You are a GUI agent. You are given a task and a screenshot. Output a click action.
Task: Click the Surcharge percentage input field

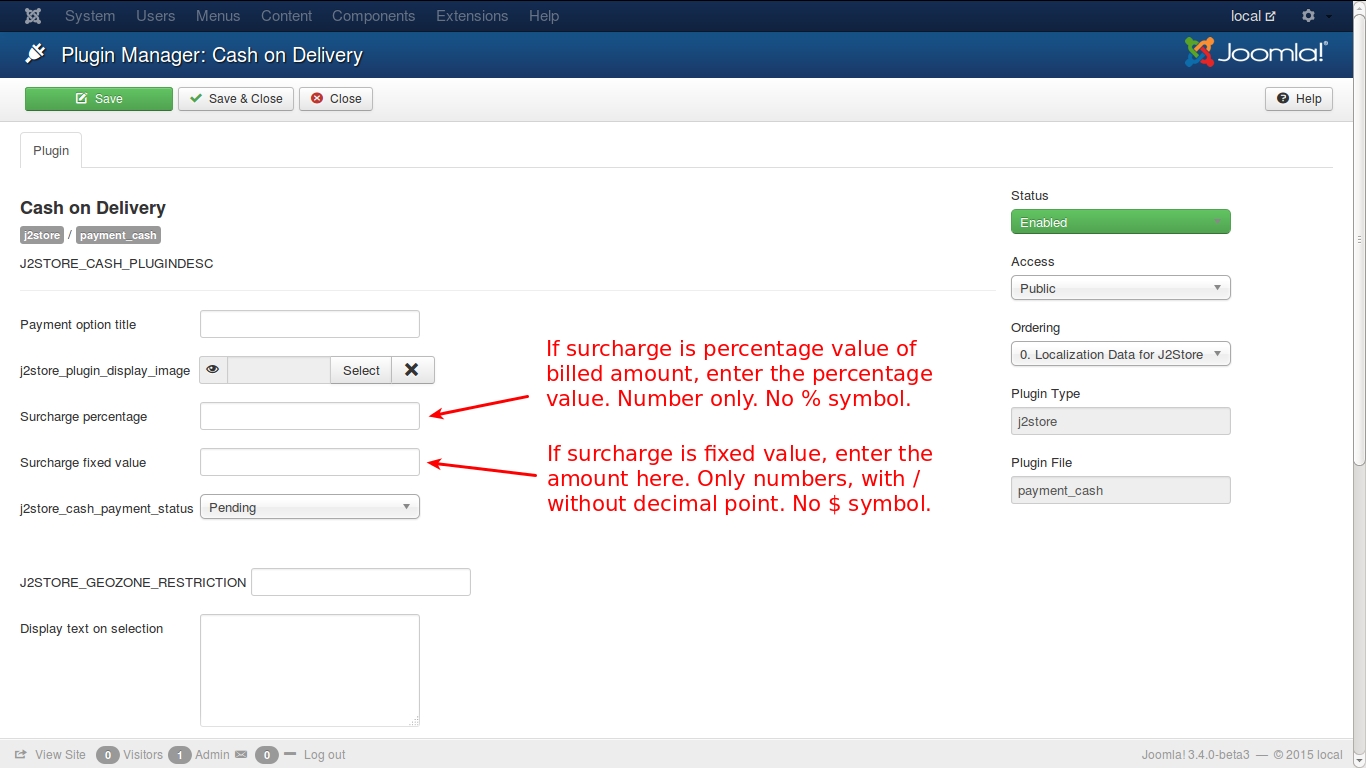[x=310, y=416]
